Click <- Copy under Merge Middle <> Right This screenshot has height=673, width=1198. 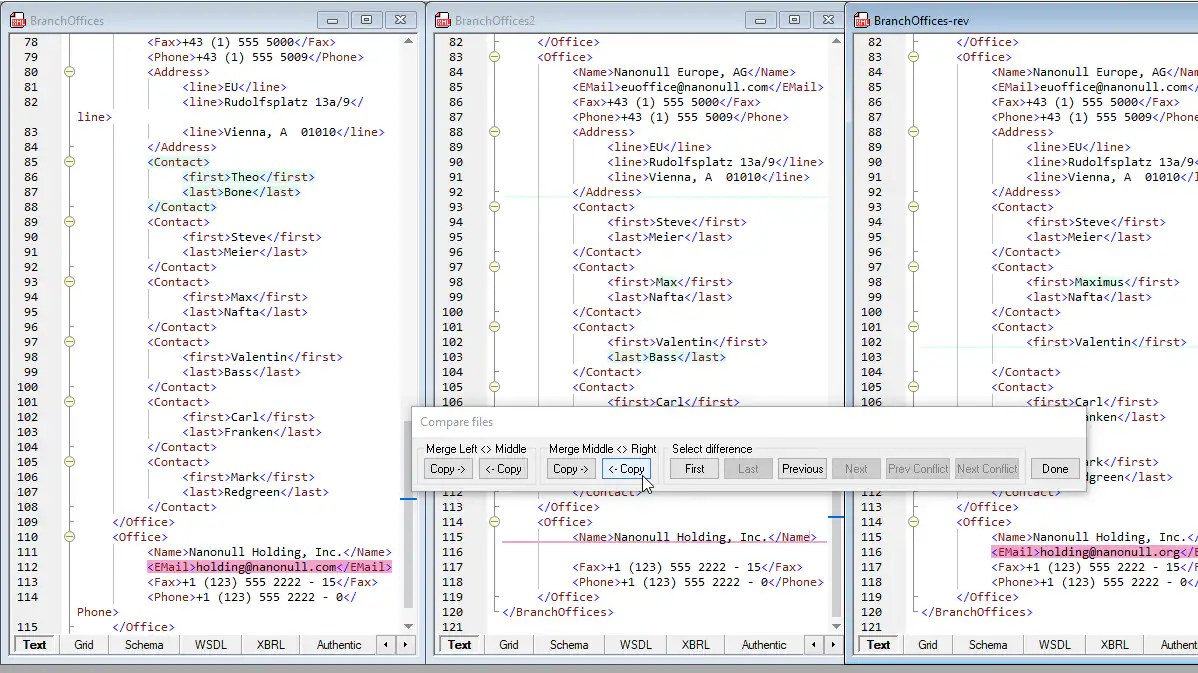pyautogui.click(x=626, y=468)
